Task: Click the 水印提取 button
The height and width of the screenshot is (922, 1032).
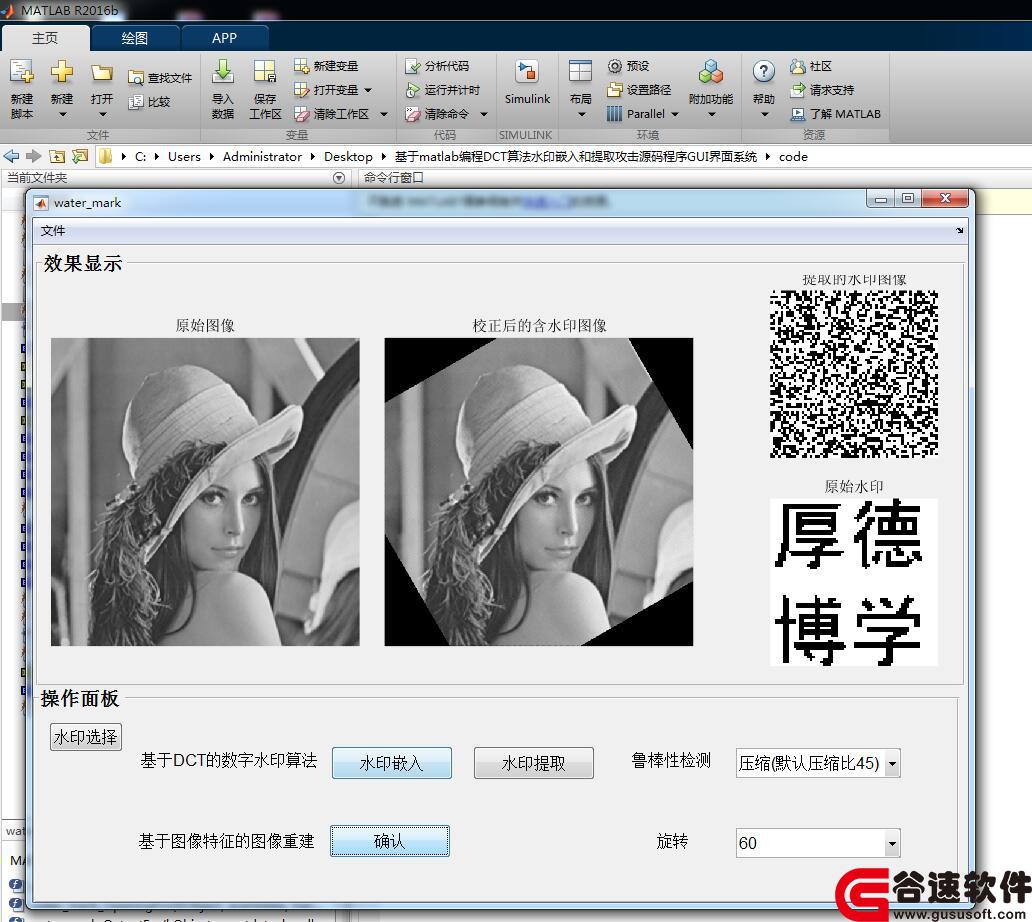Action: (x=534, y=763)
